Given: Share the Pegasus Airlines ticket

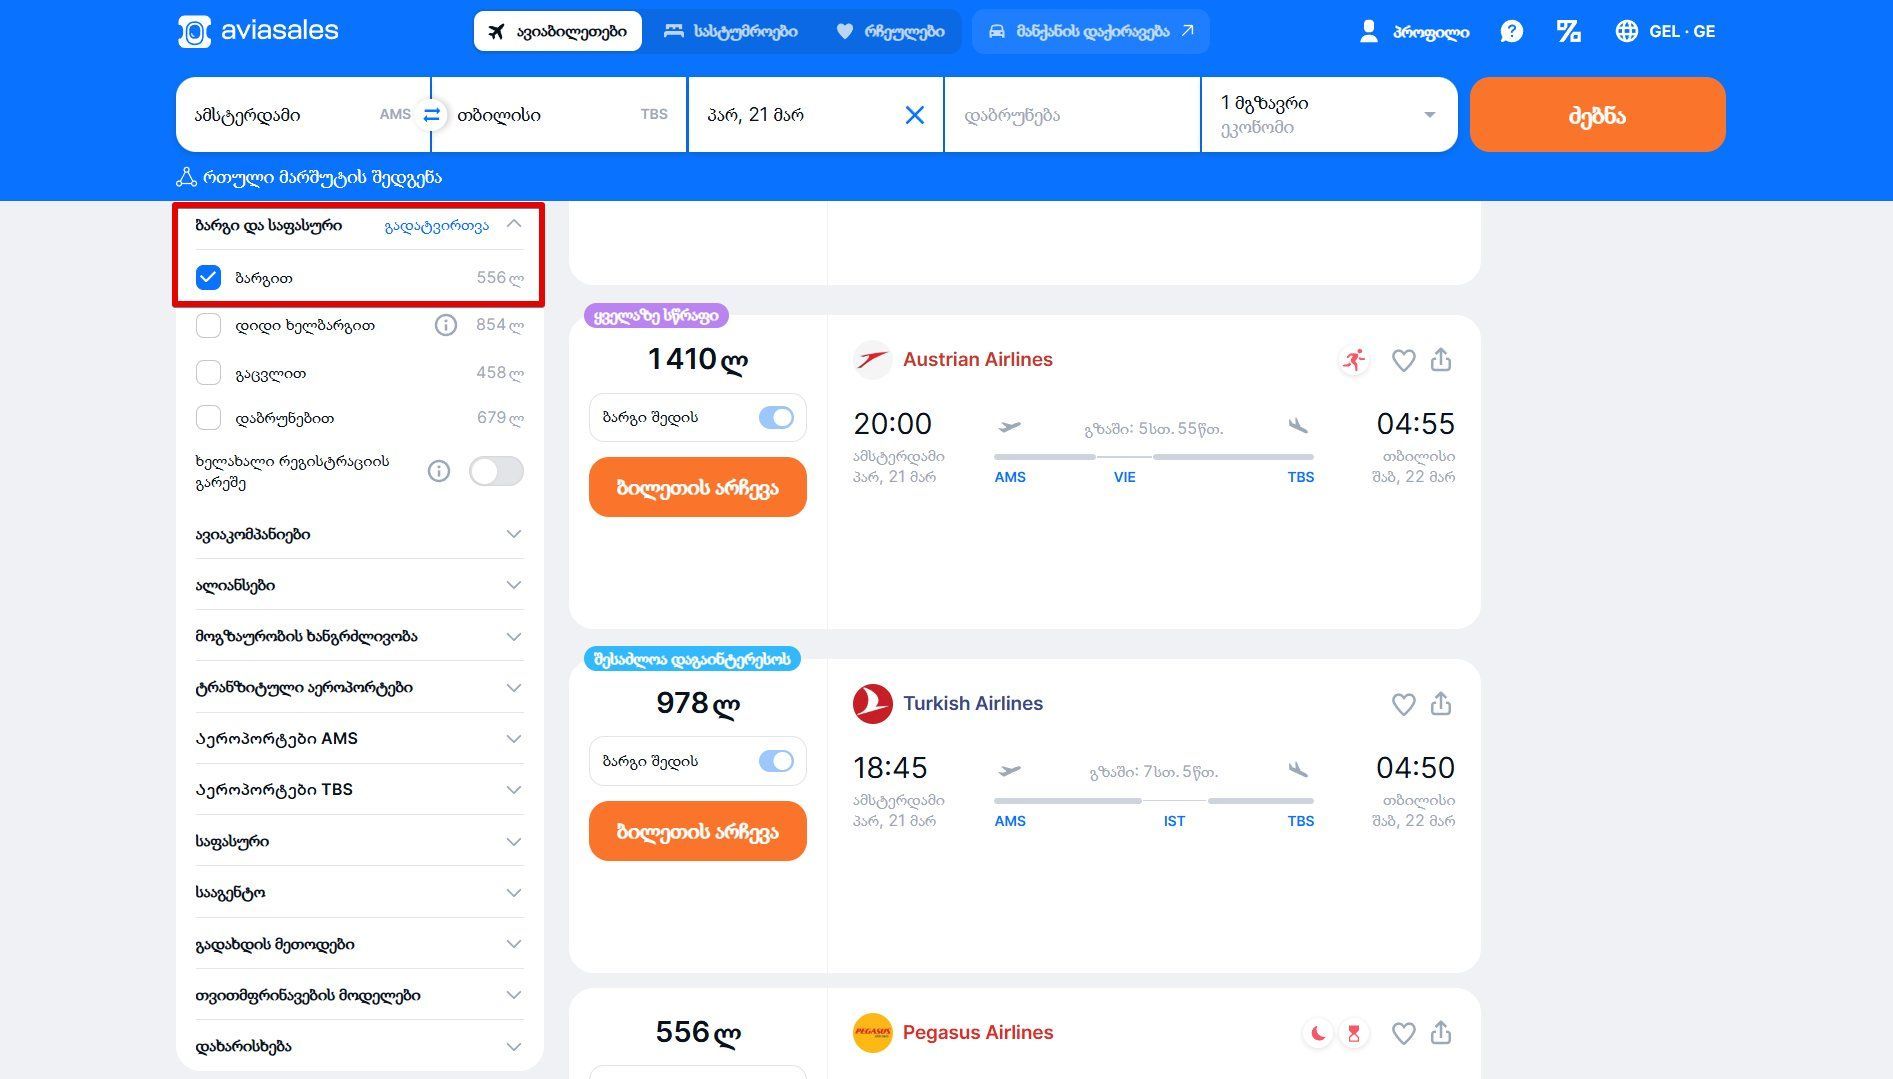Looking at the screenshot, I should 1441,1032.
